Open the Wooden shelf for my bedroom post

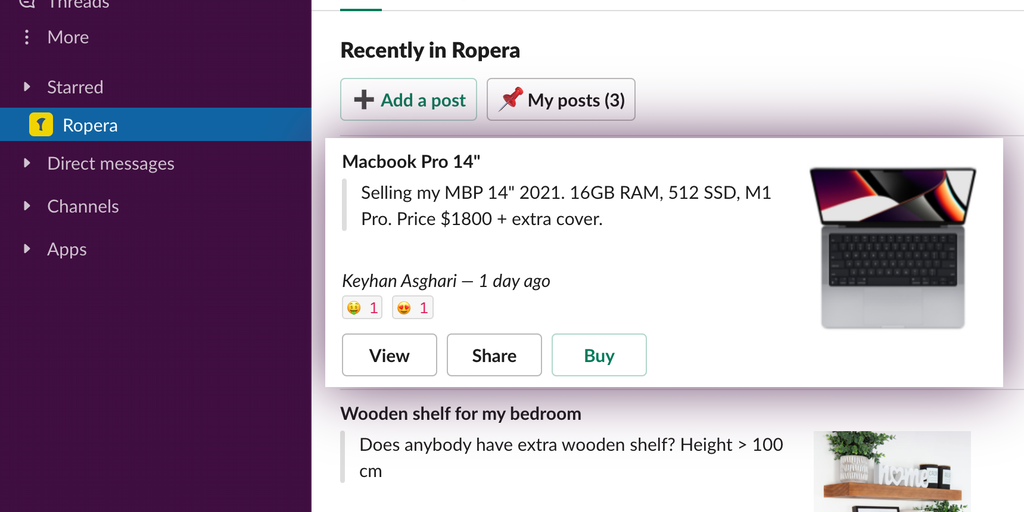[460, 413]
